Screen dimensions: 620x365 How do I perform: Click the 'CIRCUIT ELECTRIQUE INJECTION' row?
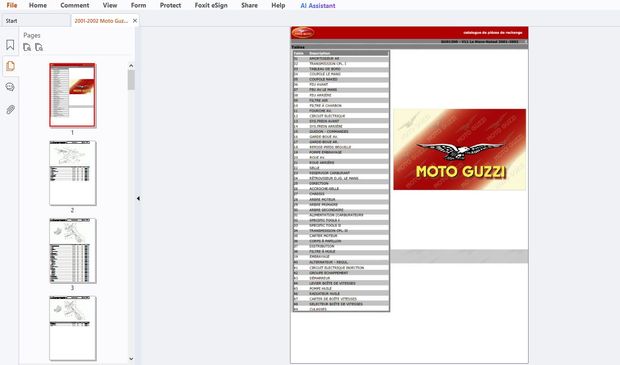pos(341,268)
